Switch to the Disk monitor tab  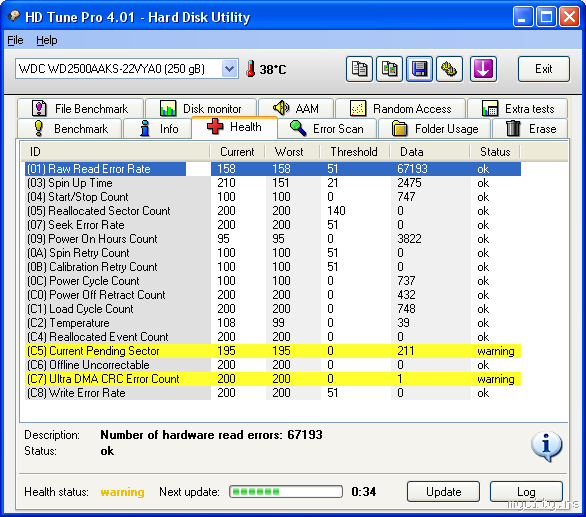click(x=201, y=108)
